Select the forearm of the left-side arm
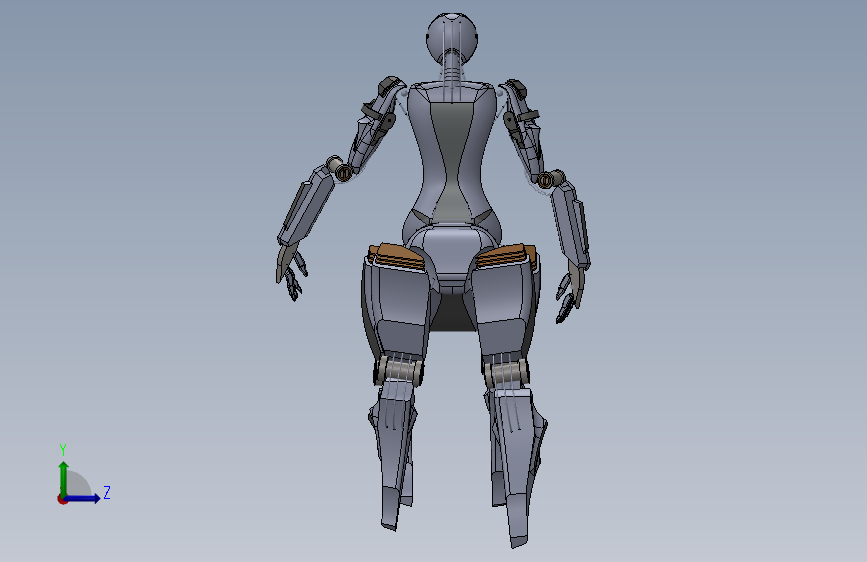Viewport: 867px width, 562px height. pyautogui.click(x=305, y=206)
